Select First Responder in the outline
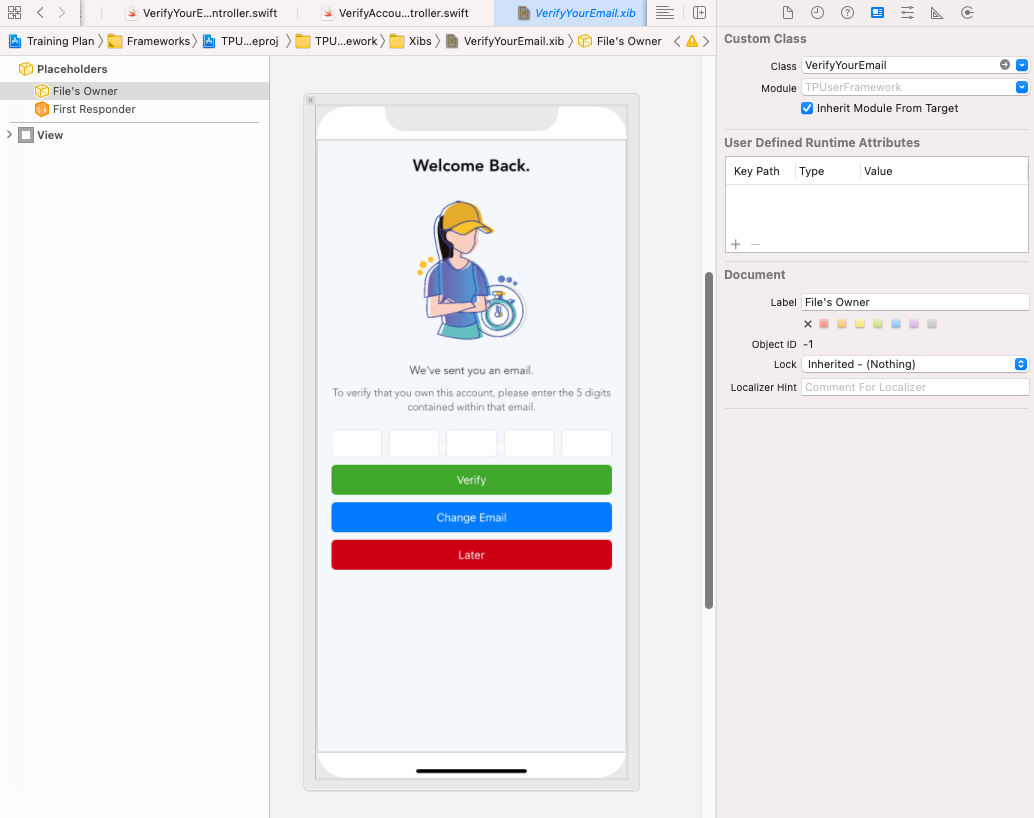This screenshot has width=1034, height=818. coord(135,110)
